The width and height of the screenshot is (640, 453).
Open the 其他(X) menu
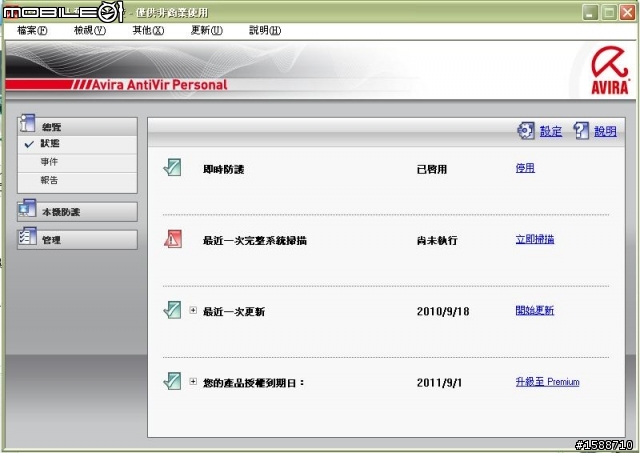pyautogui.click(x=148, y=30)
